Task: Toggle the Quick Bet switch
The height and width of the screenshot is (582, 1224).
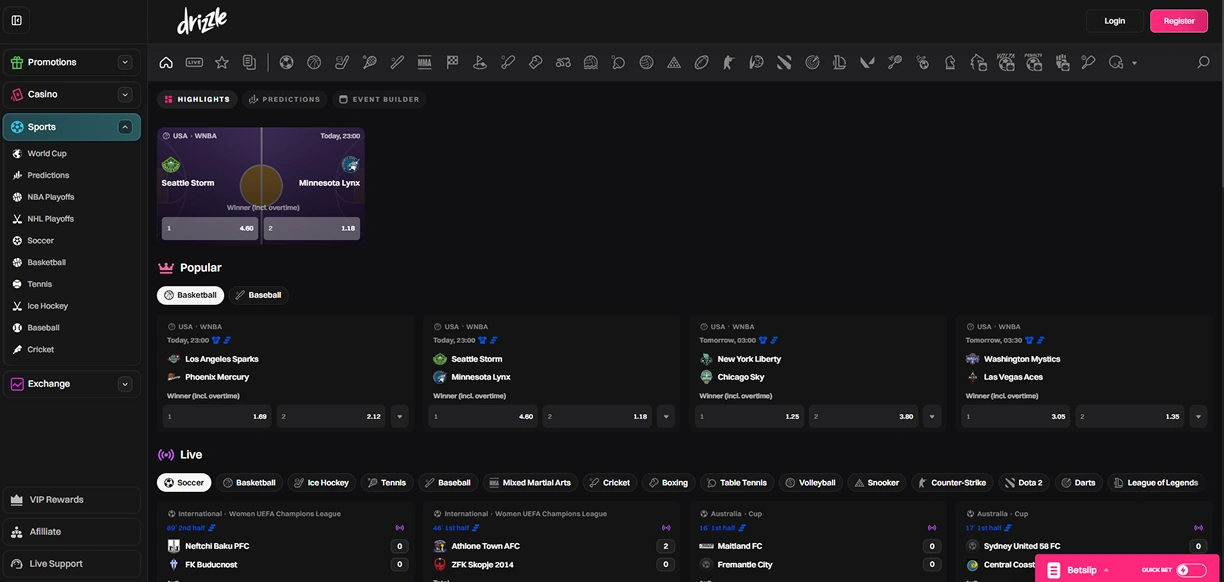Action: [1191, 570]
